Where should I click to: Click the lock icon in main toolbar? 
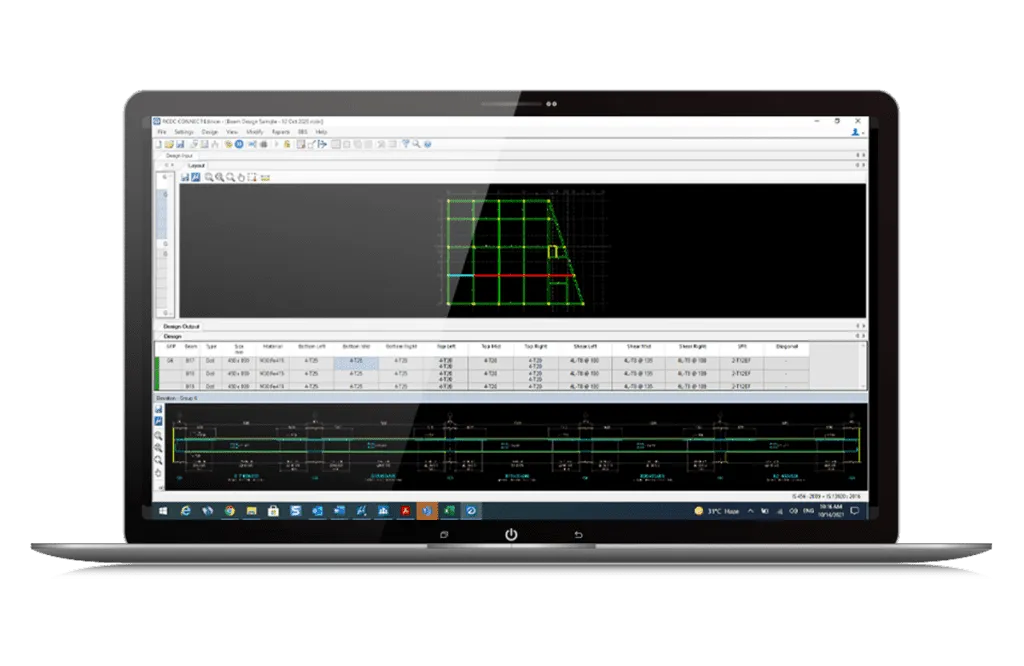pos(287,144)
